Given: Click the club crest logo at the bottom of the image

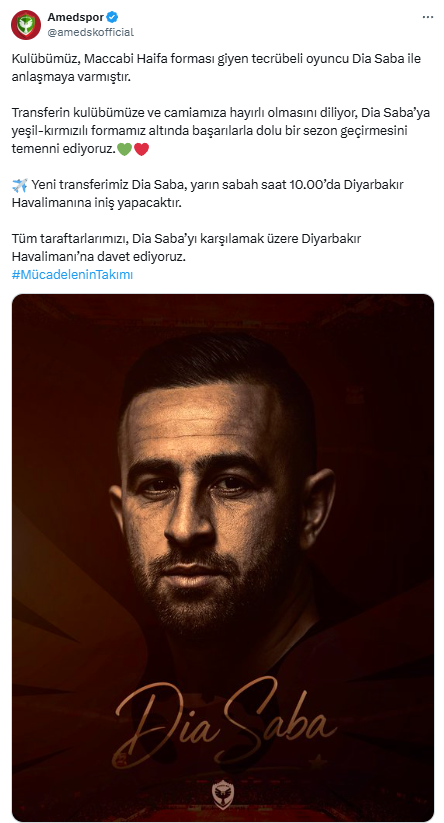Looking at the screenshot, I should (223, 794).
